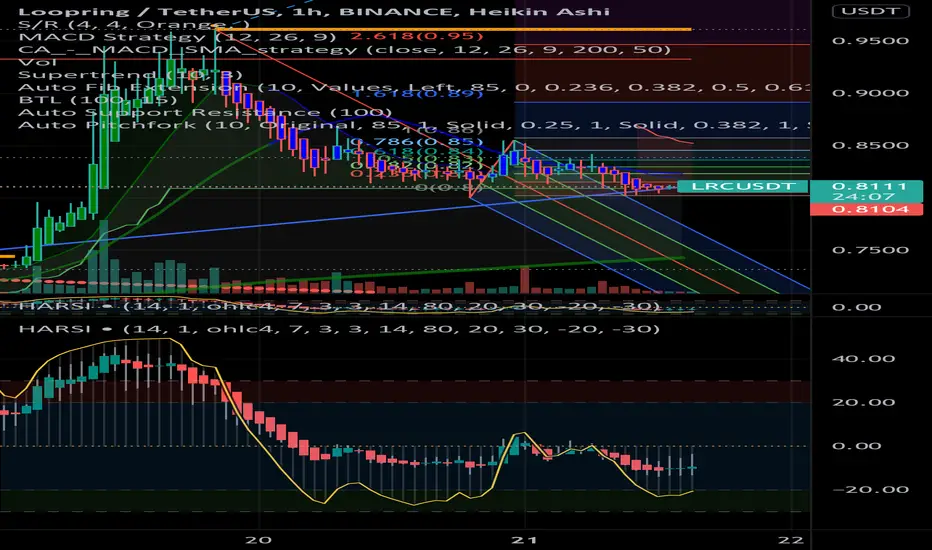Select the MACD Strategy (12, 26, 9) legend
Viewport: 932px width, 550px height.
177,37
